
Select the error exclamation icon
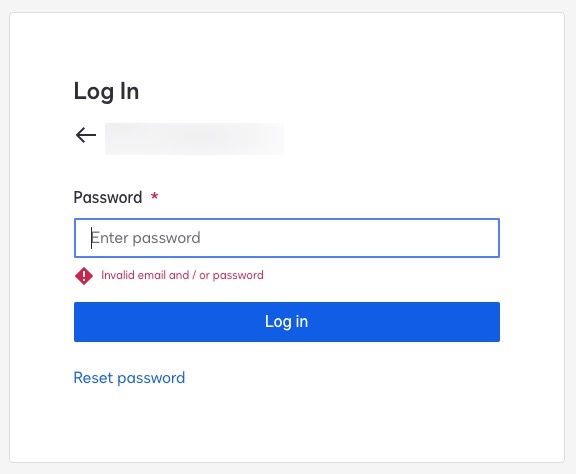(x=84, y=276)
